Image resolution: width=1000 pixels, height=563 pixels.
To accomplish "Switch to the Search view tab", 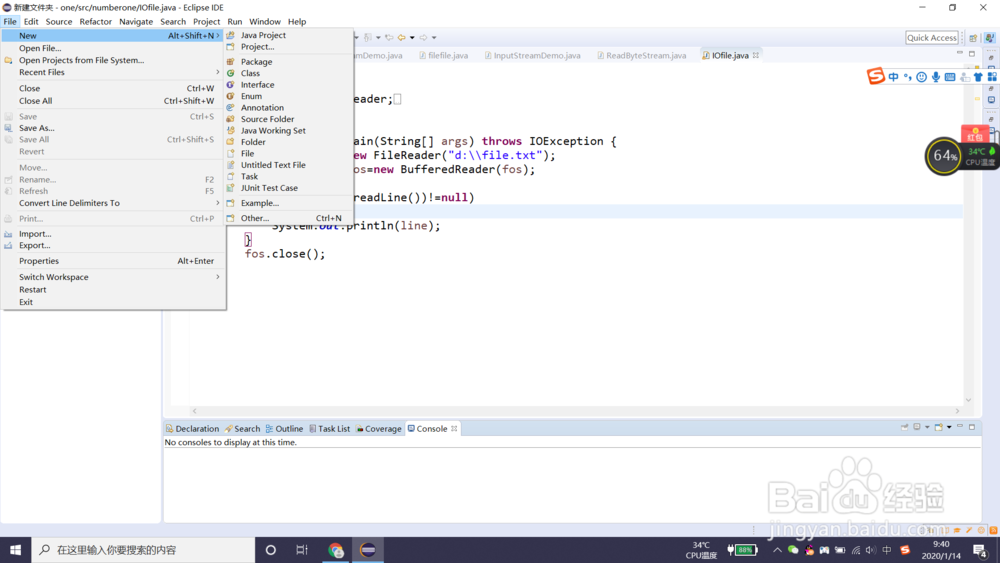I will (x=242, y=429).
